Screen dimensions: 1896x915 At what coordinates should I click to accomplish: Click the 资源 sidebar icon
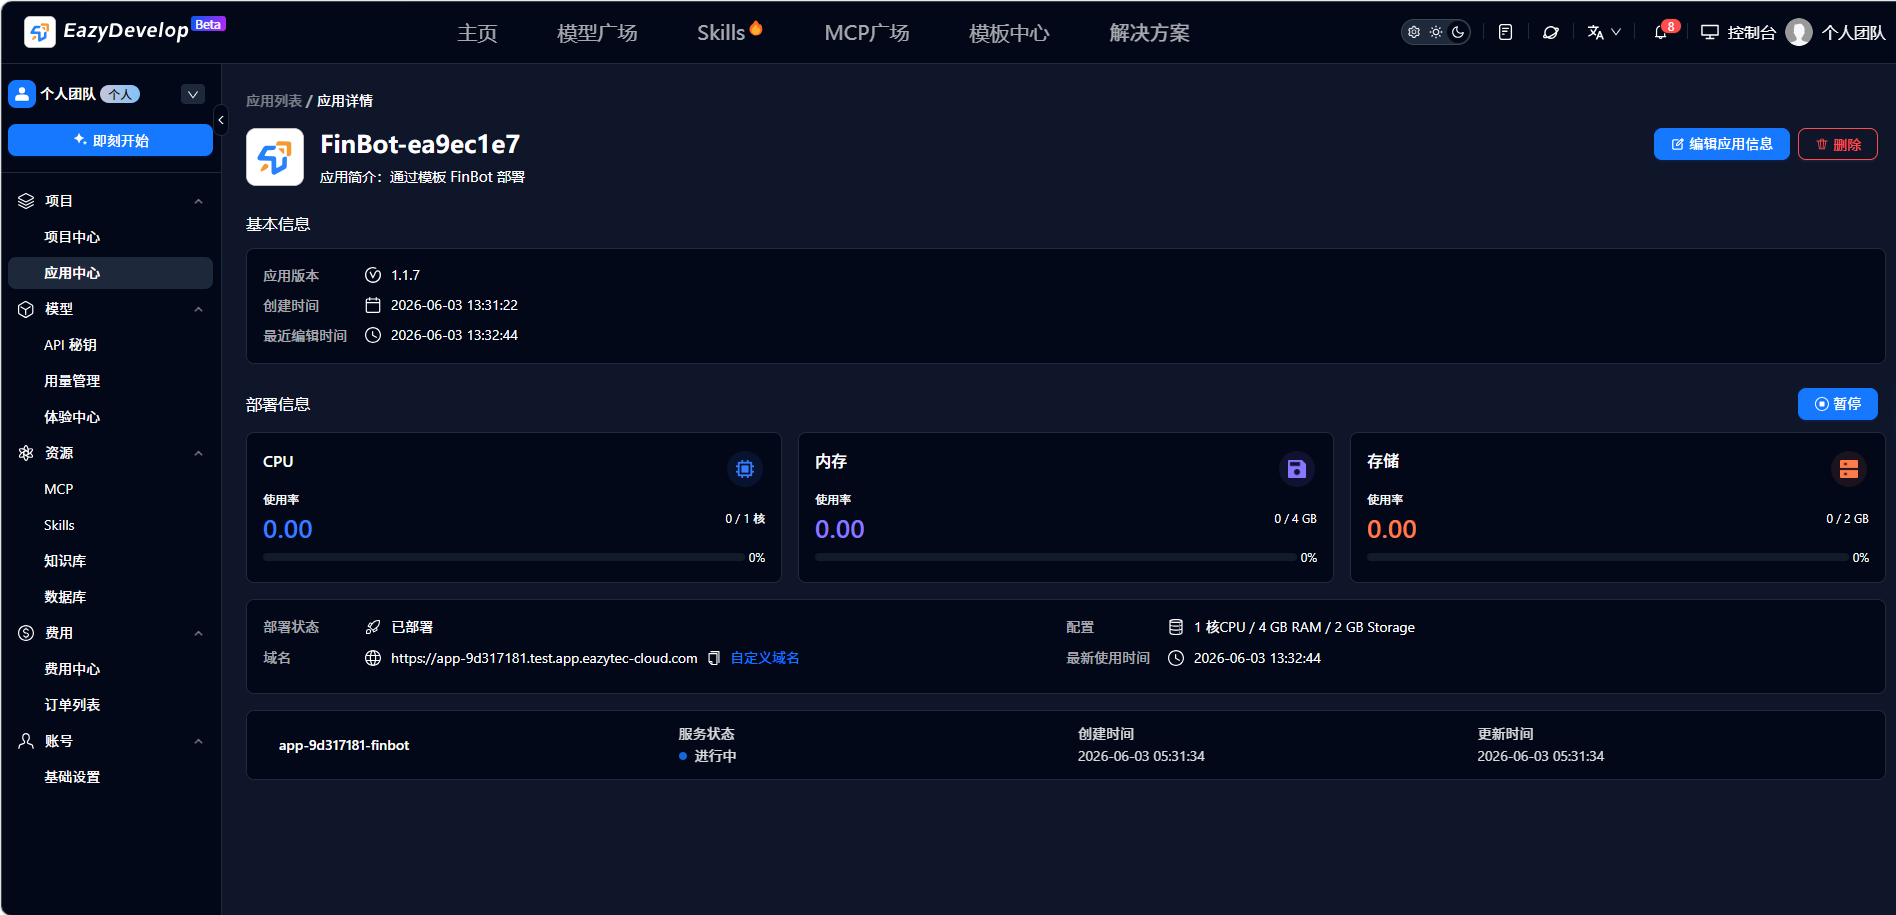tap(26, 453)
